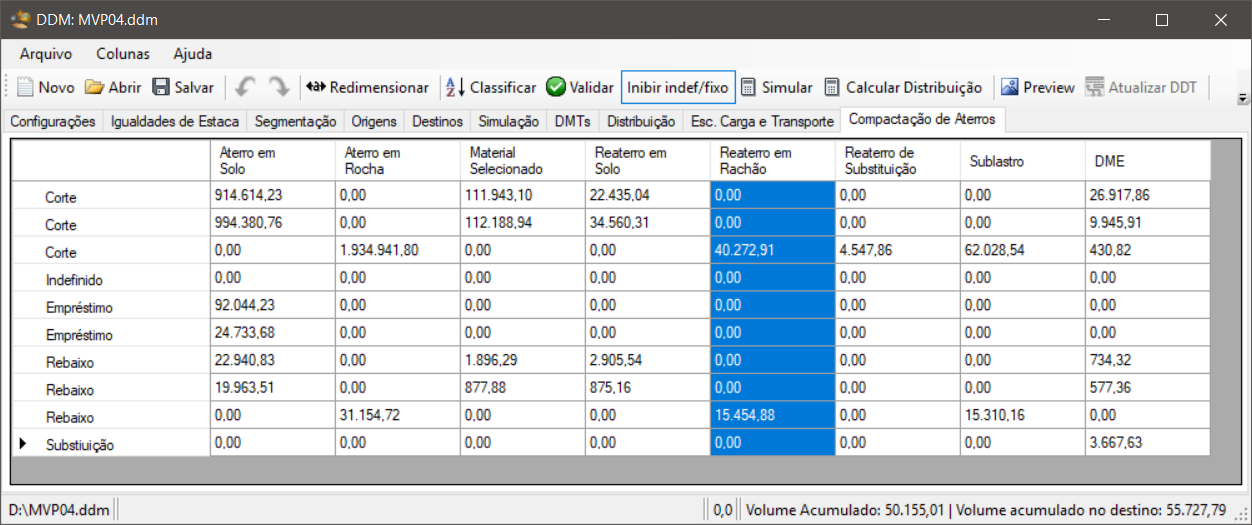Open the Ajuda menu
Image resolution: width=1252 pixels, height=525 pixels.
193,54
